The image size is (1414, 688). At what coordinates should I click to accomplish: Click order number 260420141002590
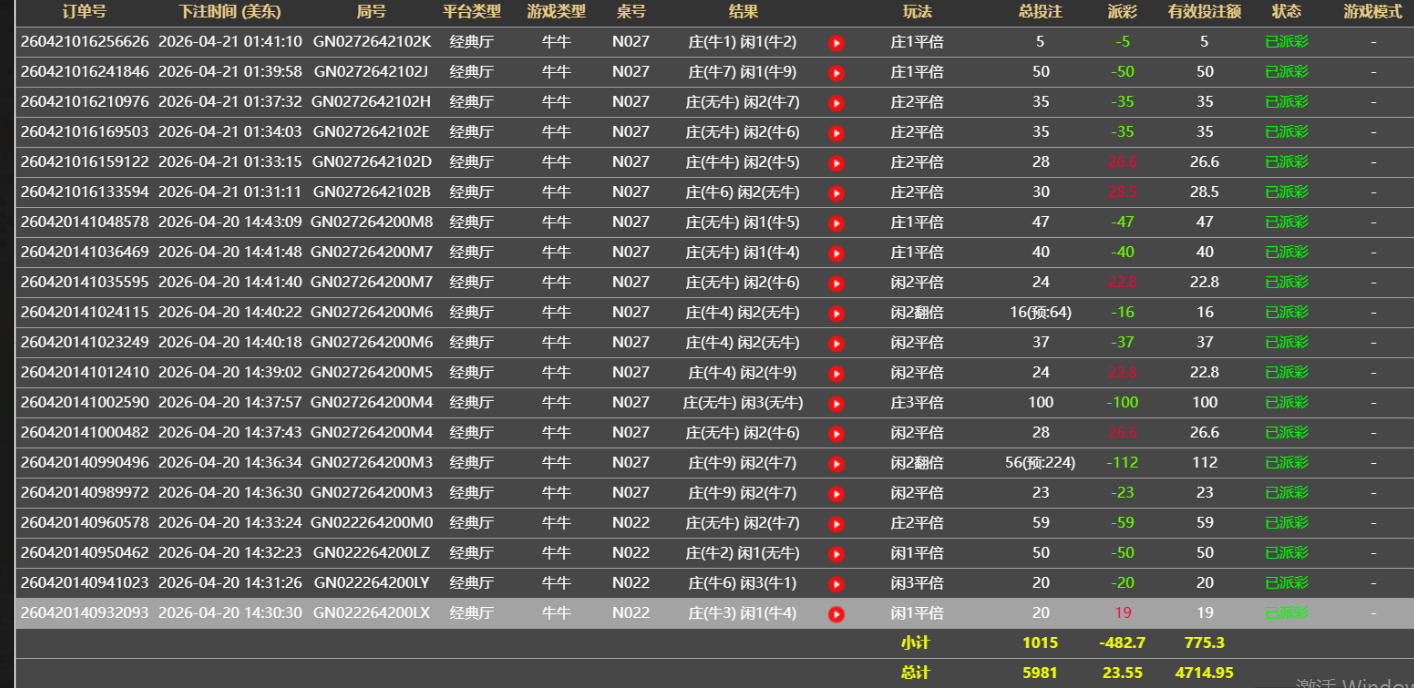pos(84,402)
